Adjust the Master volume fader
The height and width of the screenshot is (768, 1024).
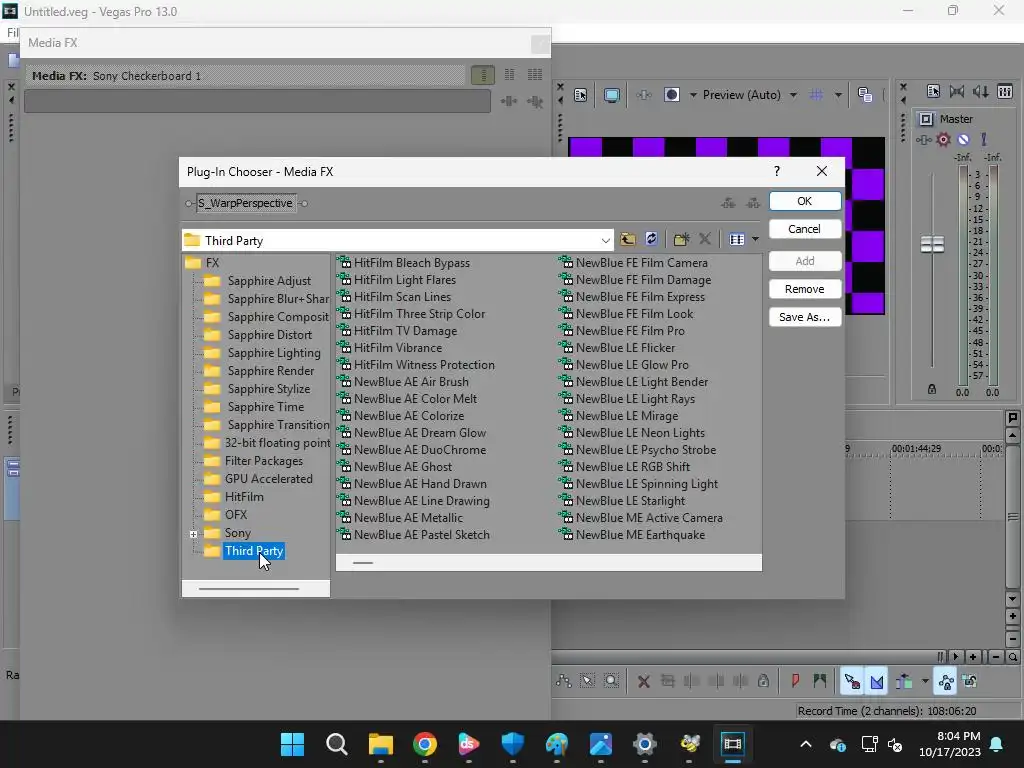932,244
